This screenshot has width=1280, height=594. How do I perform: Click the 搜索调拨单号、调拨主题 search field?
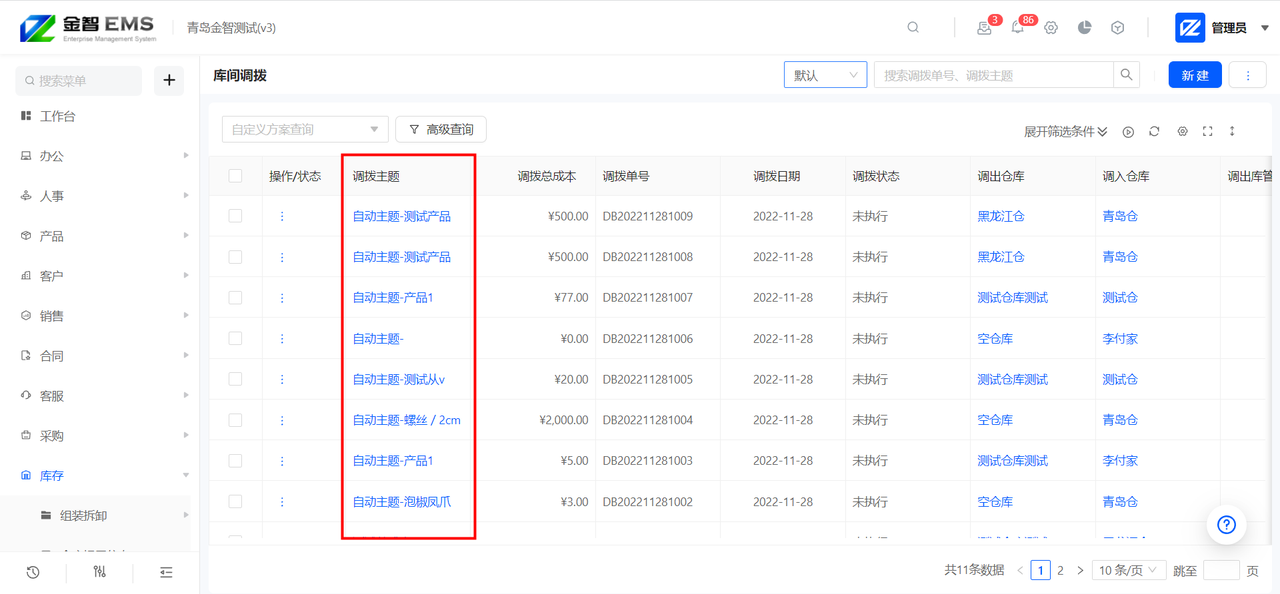pos(994,75)
